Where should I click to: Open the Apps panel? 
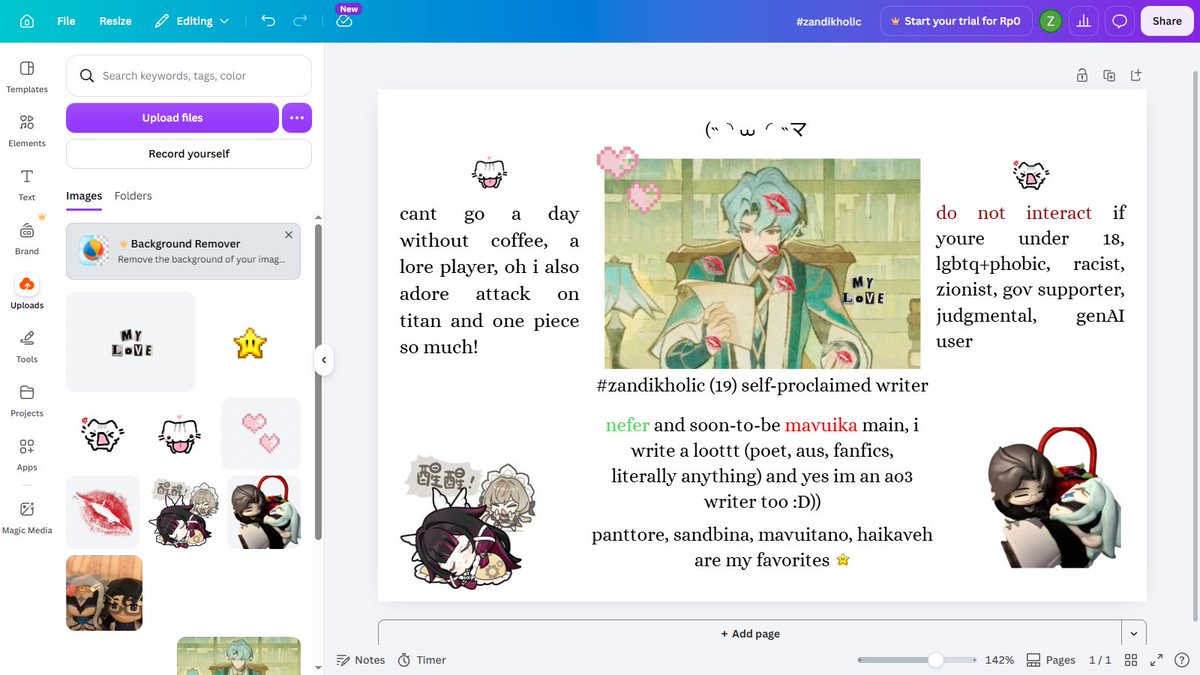[x=27, y=454]
